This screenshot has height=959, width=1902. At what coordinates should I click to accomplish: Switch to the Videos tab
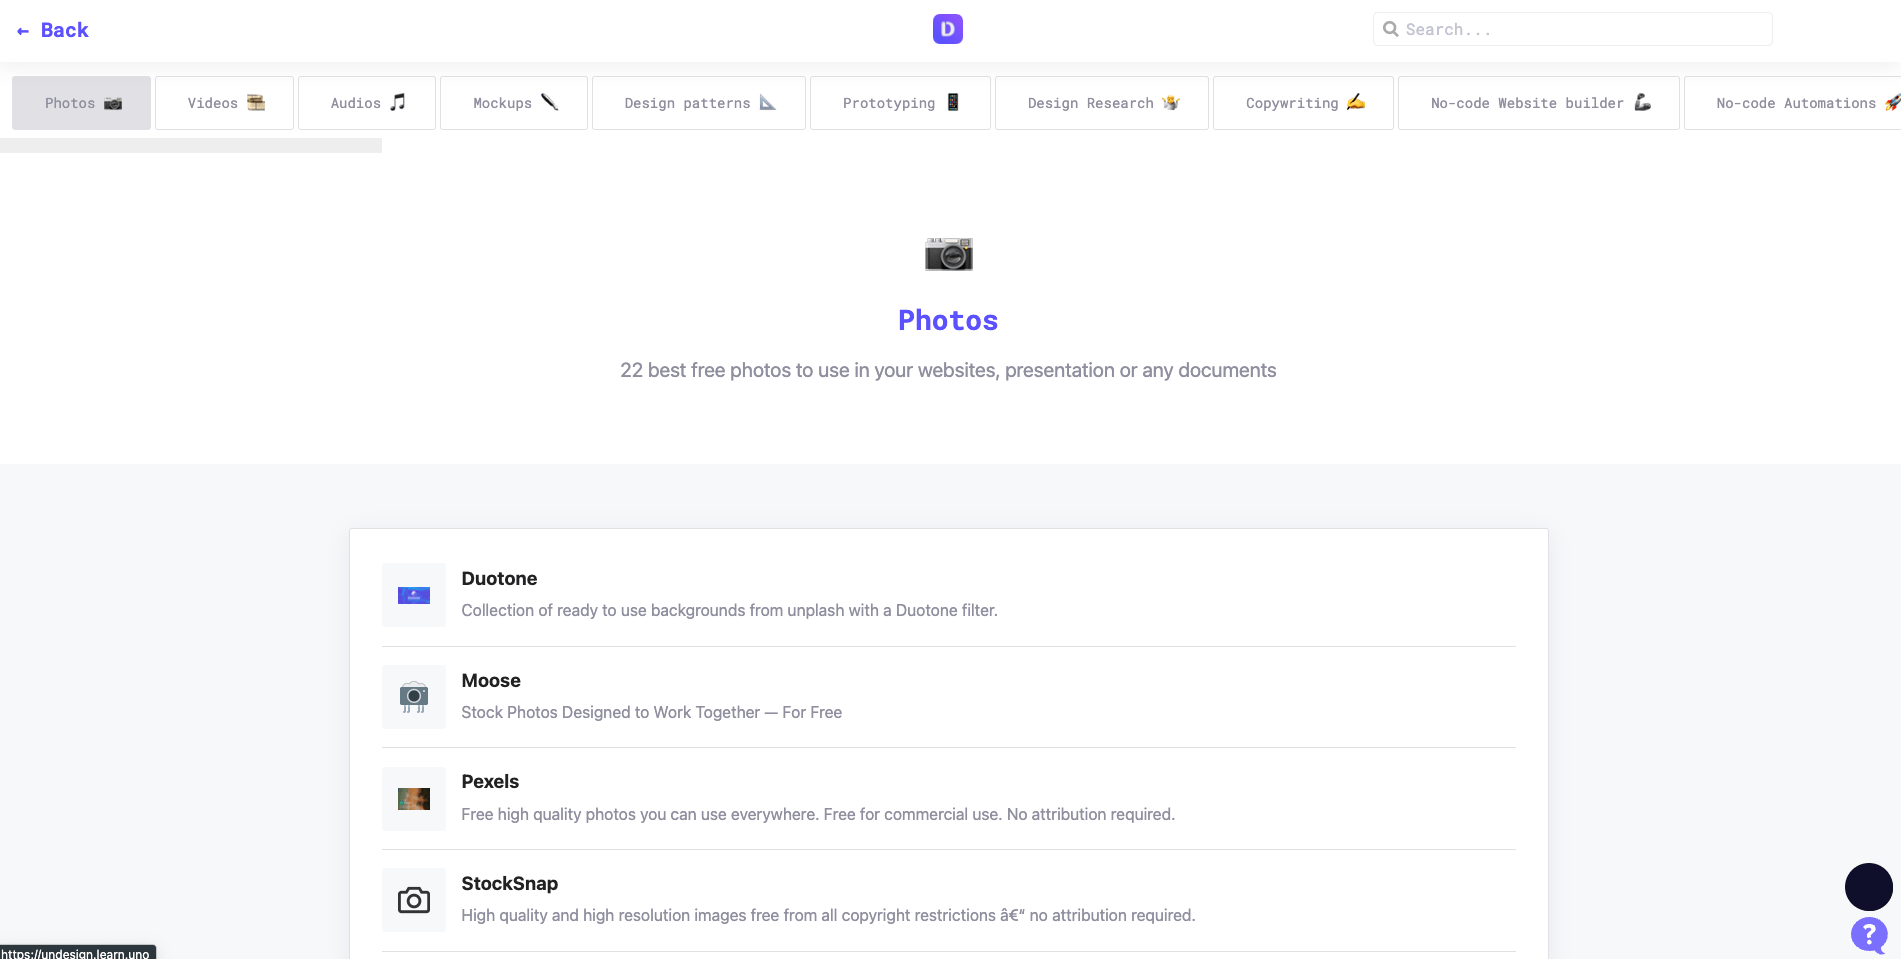(x=225, y=103)
